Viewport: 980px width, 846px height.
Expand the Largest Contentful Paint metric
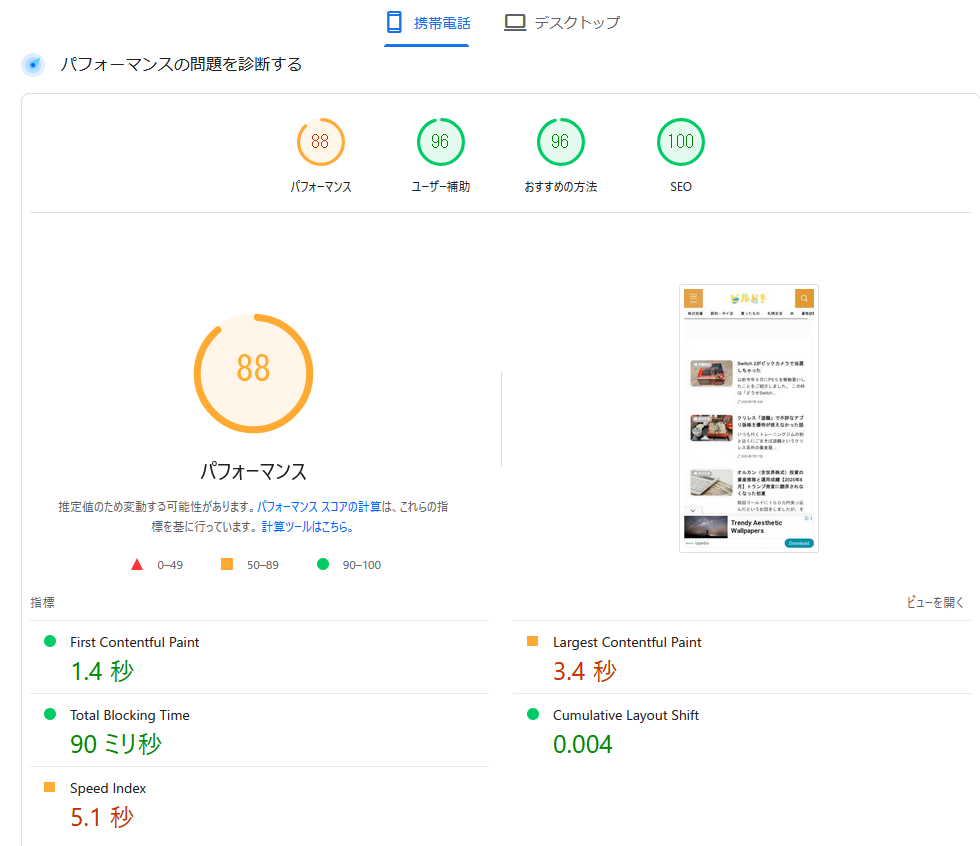pyautogui.click(x=627, y=642)
